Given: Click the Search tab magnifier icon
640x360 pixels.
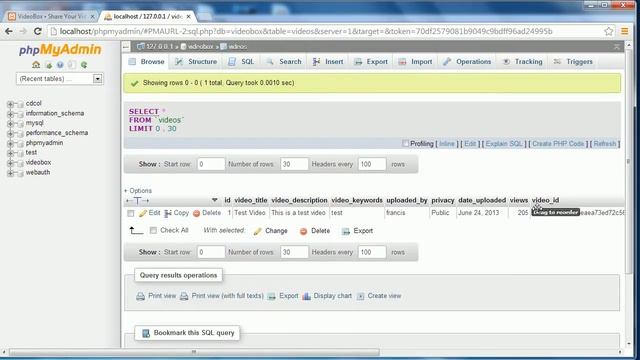Looking at the screenshot, I should (x=270, y=62).
